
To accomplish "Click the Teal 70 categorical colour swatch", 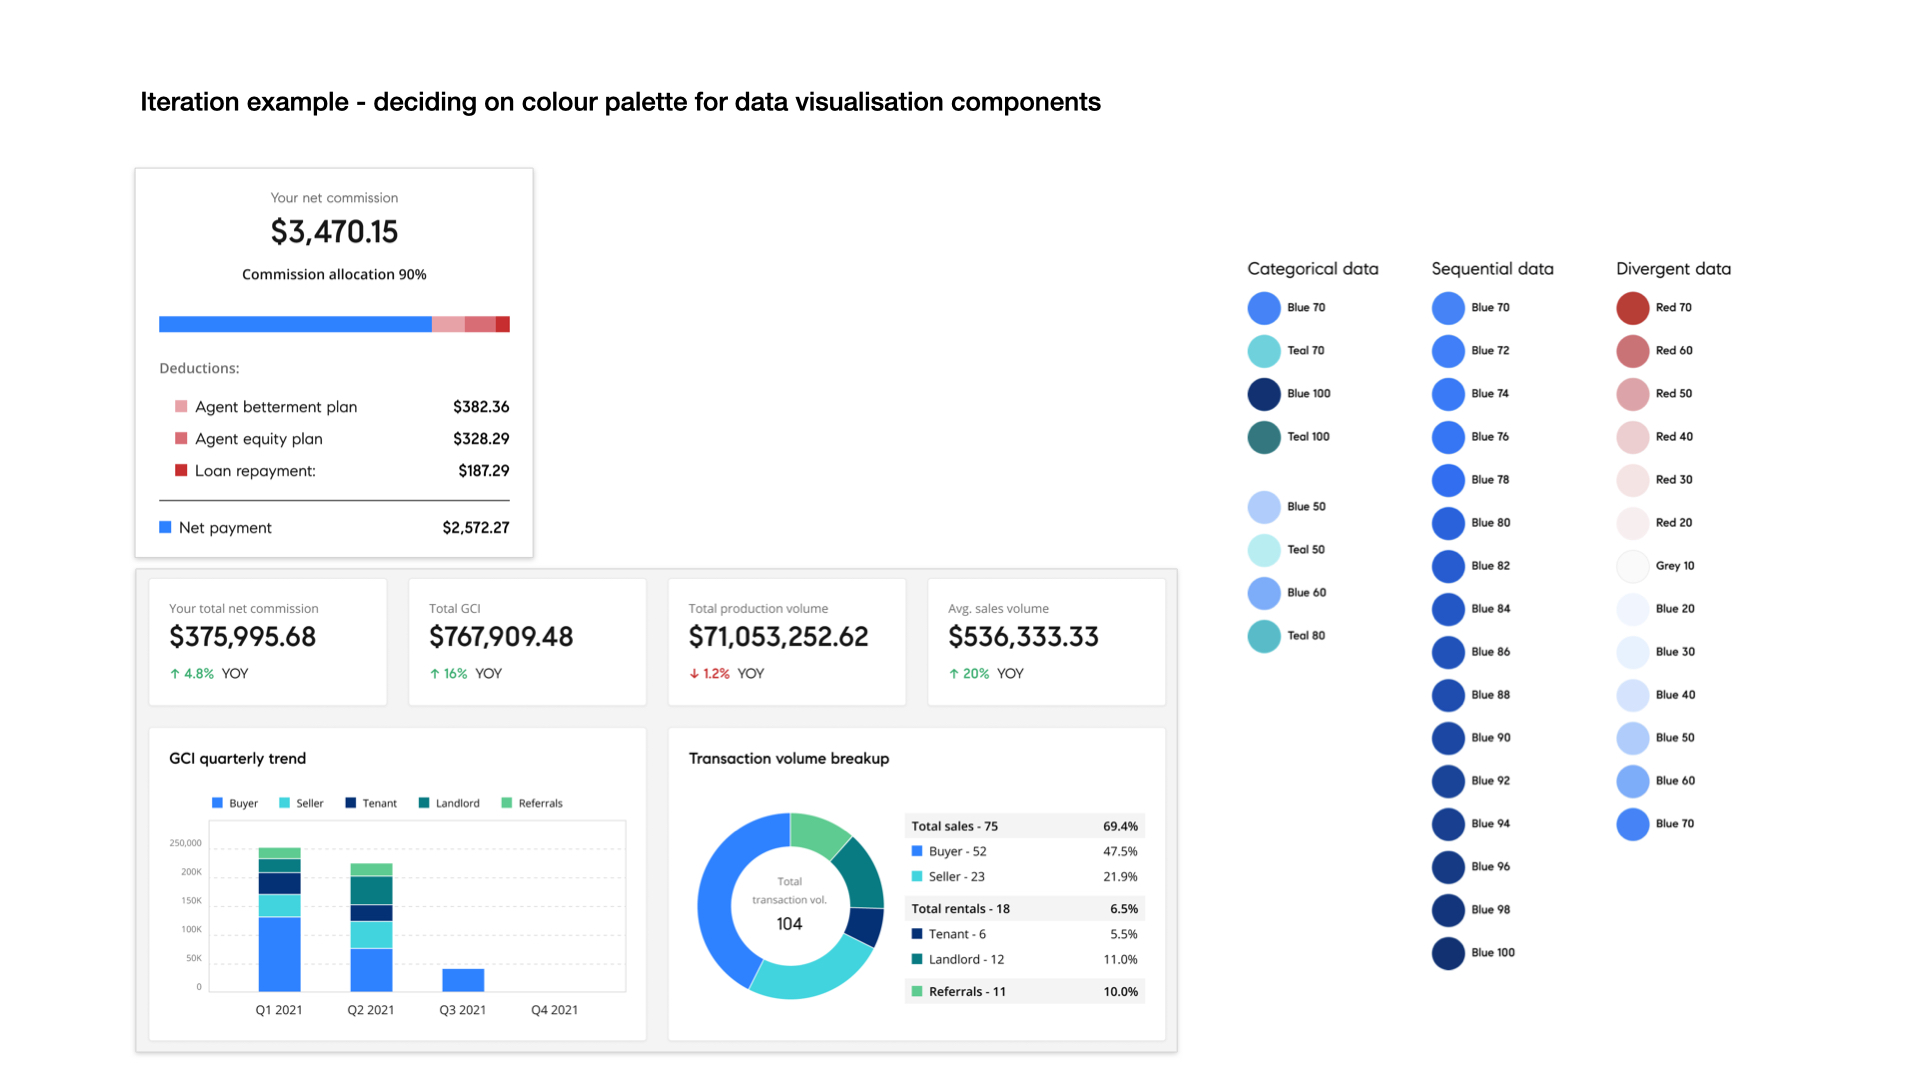I will [1264, 351].
